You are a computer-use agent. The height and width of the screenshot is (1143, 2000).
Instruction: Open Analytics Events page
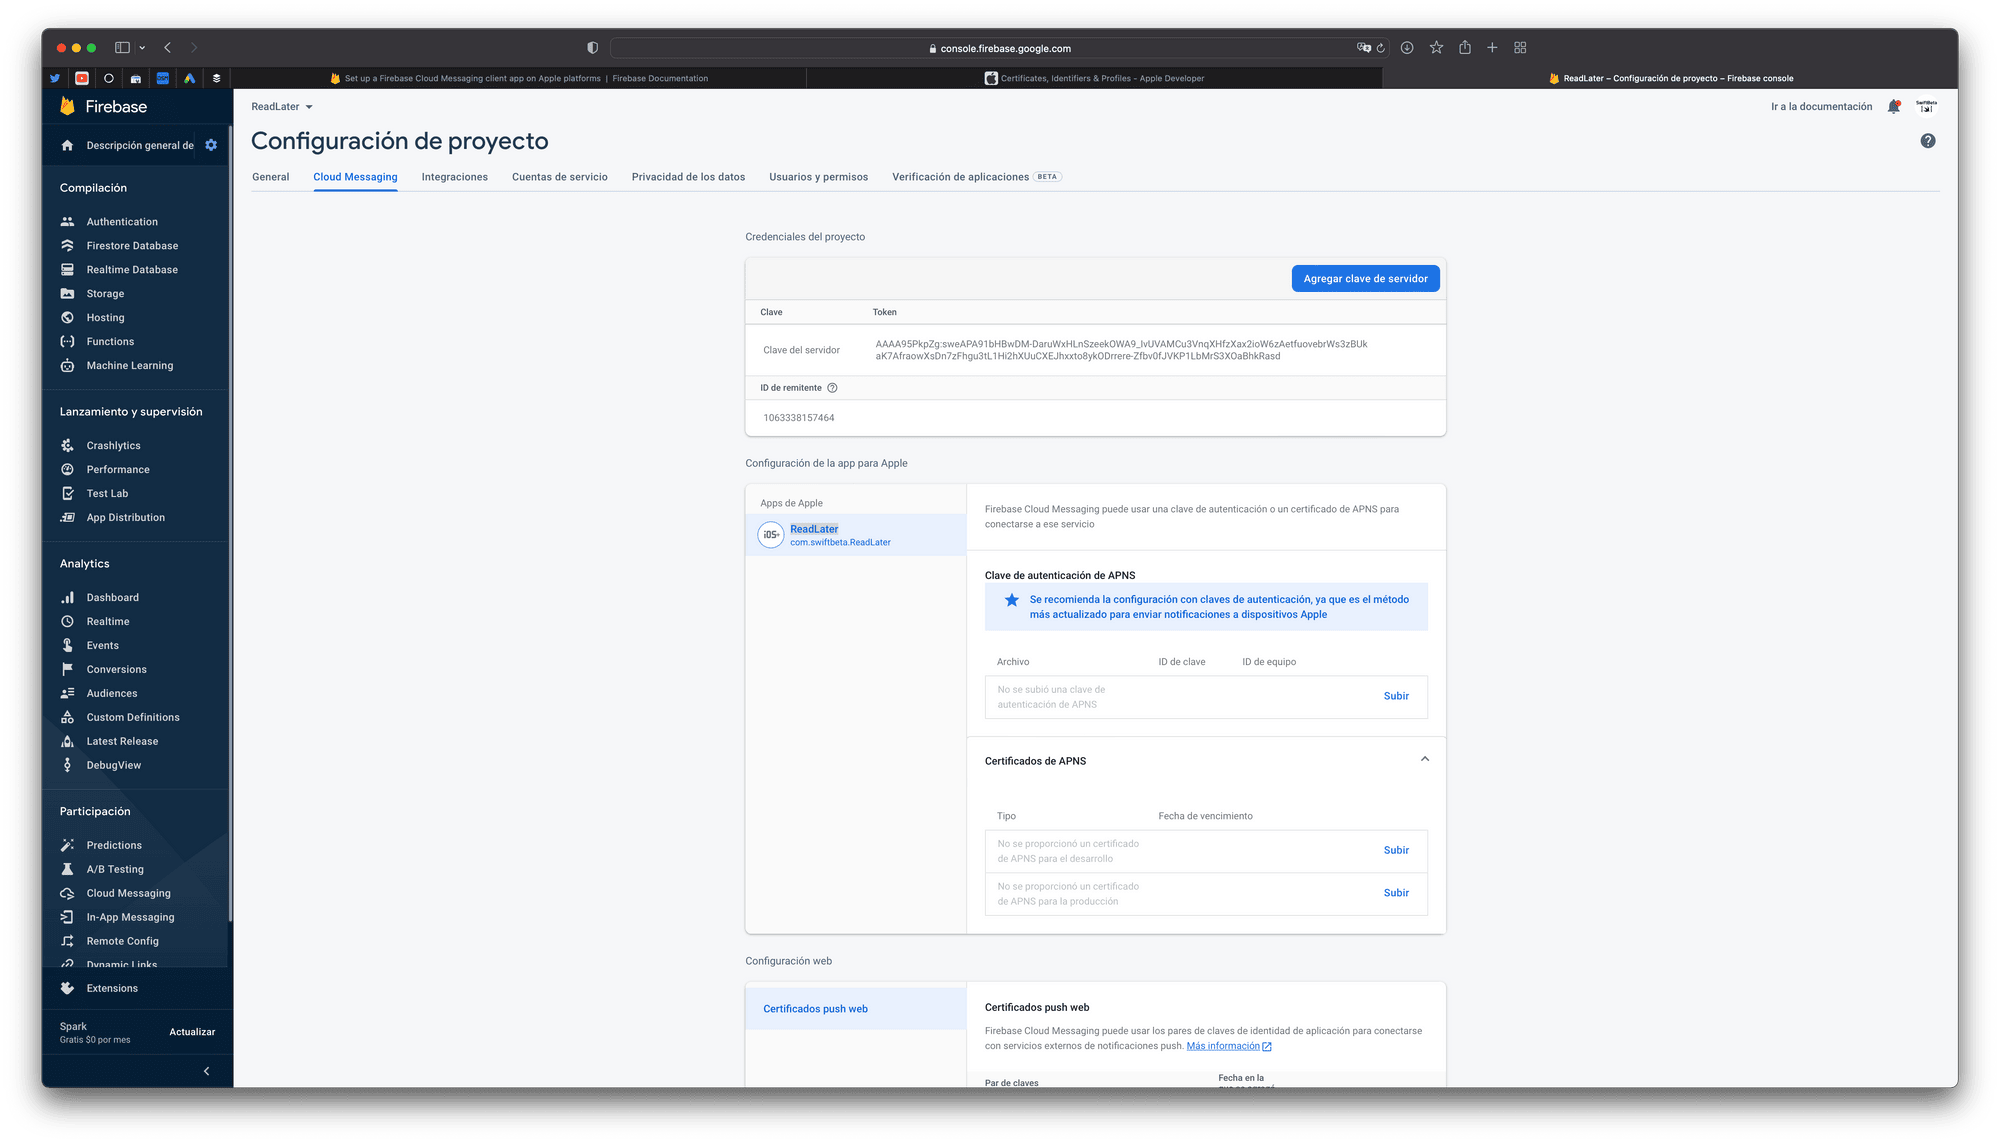pos(102,646)
